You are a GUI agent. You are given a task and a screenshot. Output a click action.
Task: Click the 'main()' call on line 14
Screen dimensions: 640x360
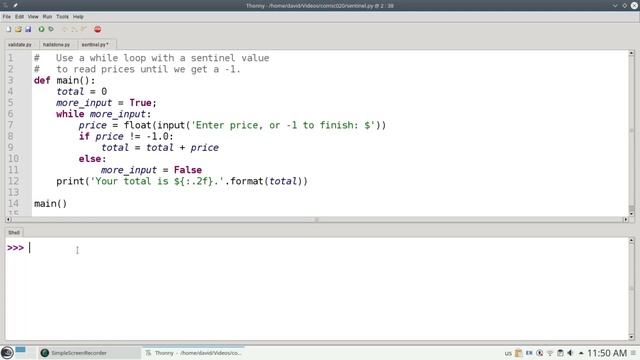51,204
